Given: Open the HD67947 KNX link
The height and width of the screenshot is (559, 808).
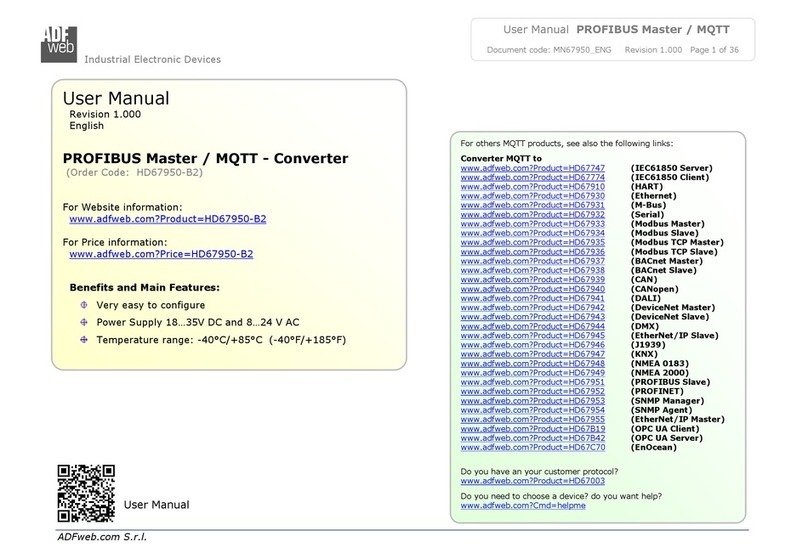Looking at the screenshot, I should click(533, 354).
